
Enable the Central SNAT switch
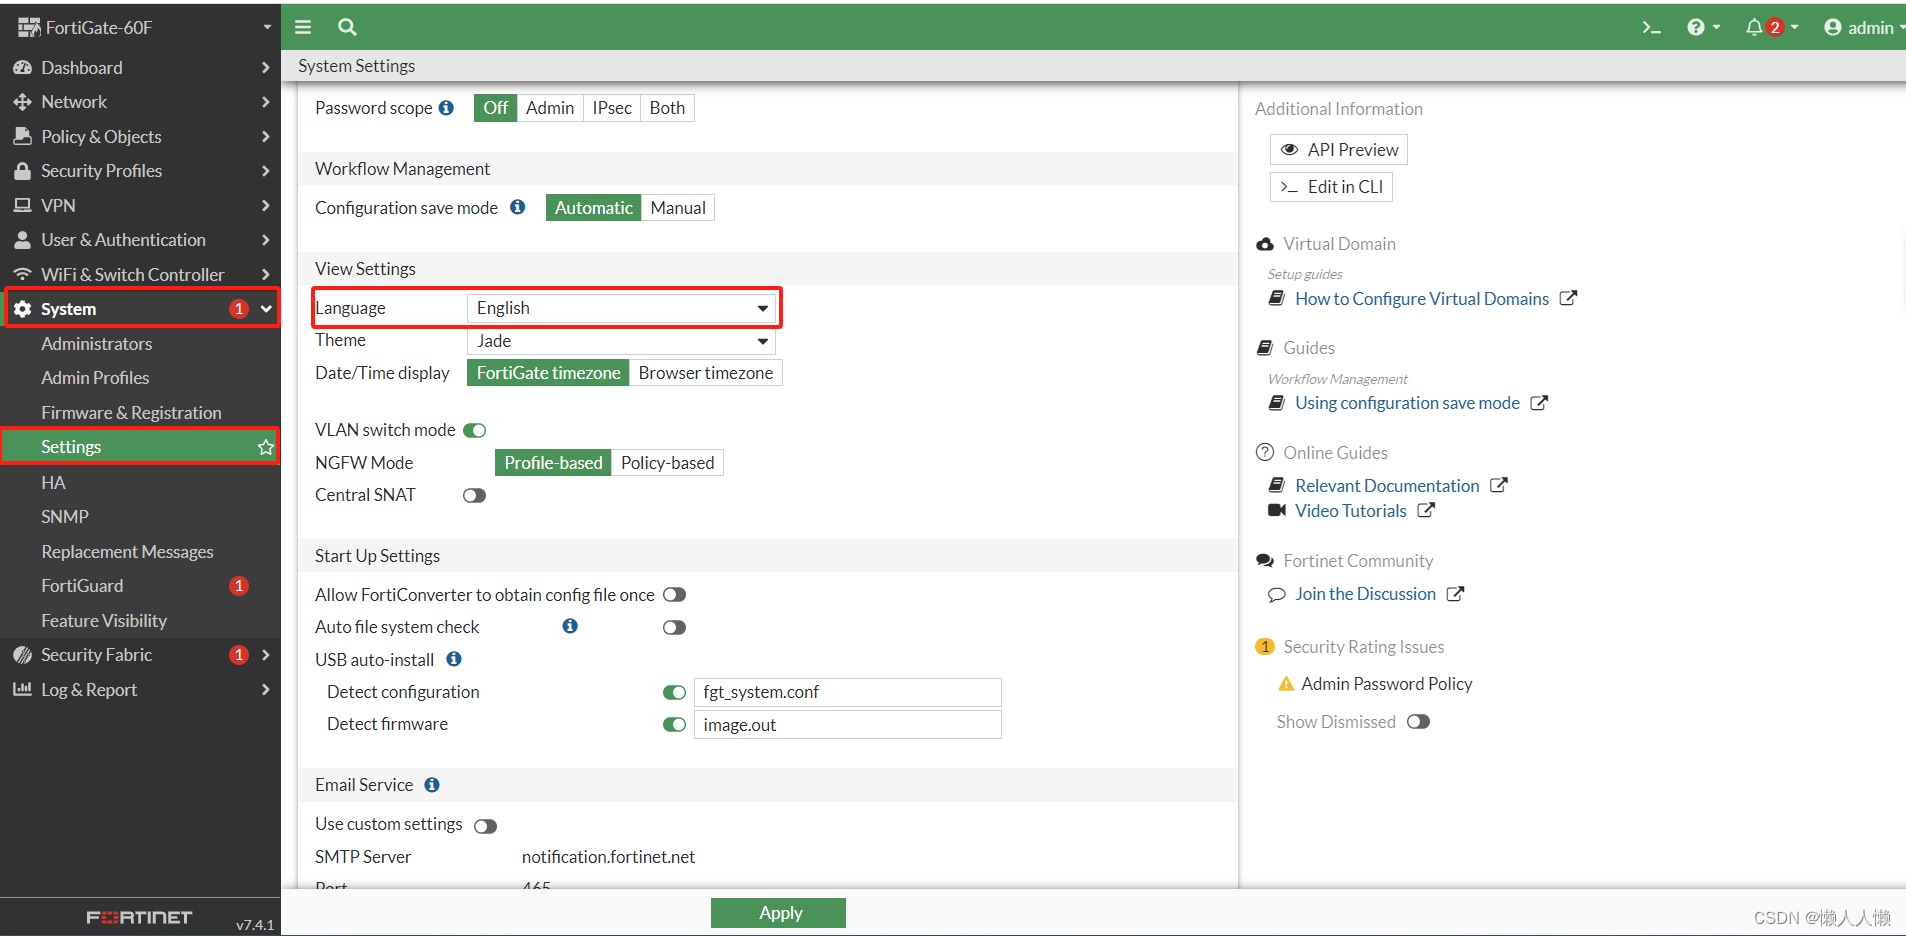[475, 495]
